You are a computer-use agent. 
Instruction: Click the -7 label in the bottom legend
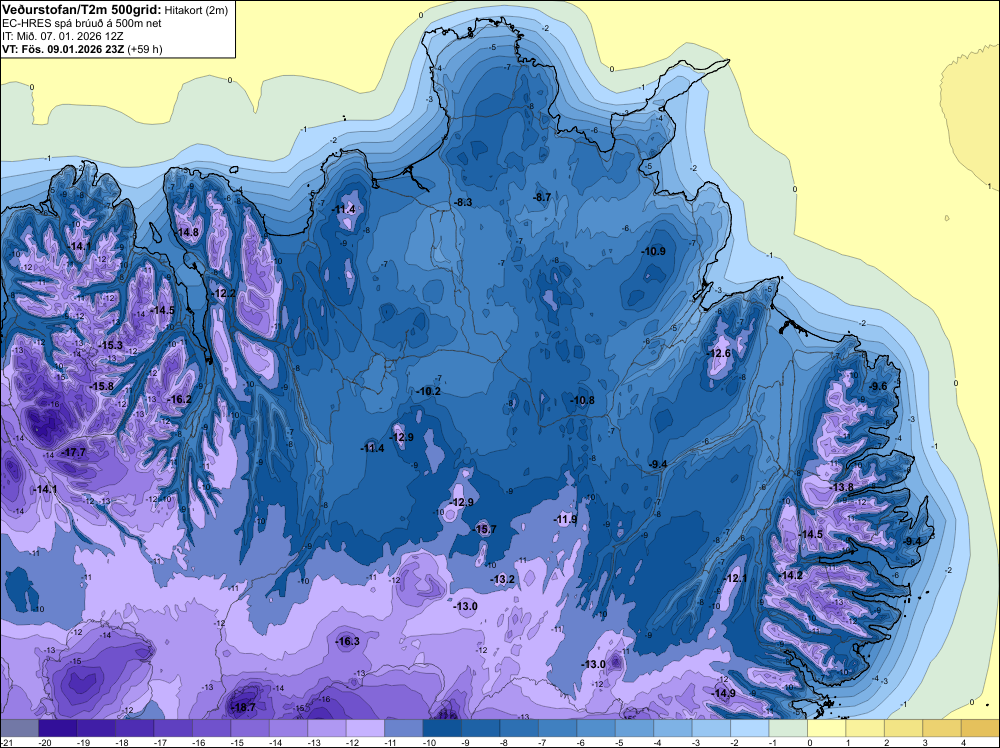(542, 742)
